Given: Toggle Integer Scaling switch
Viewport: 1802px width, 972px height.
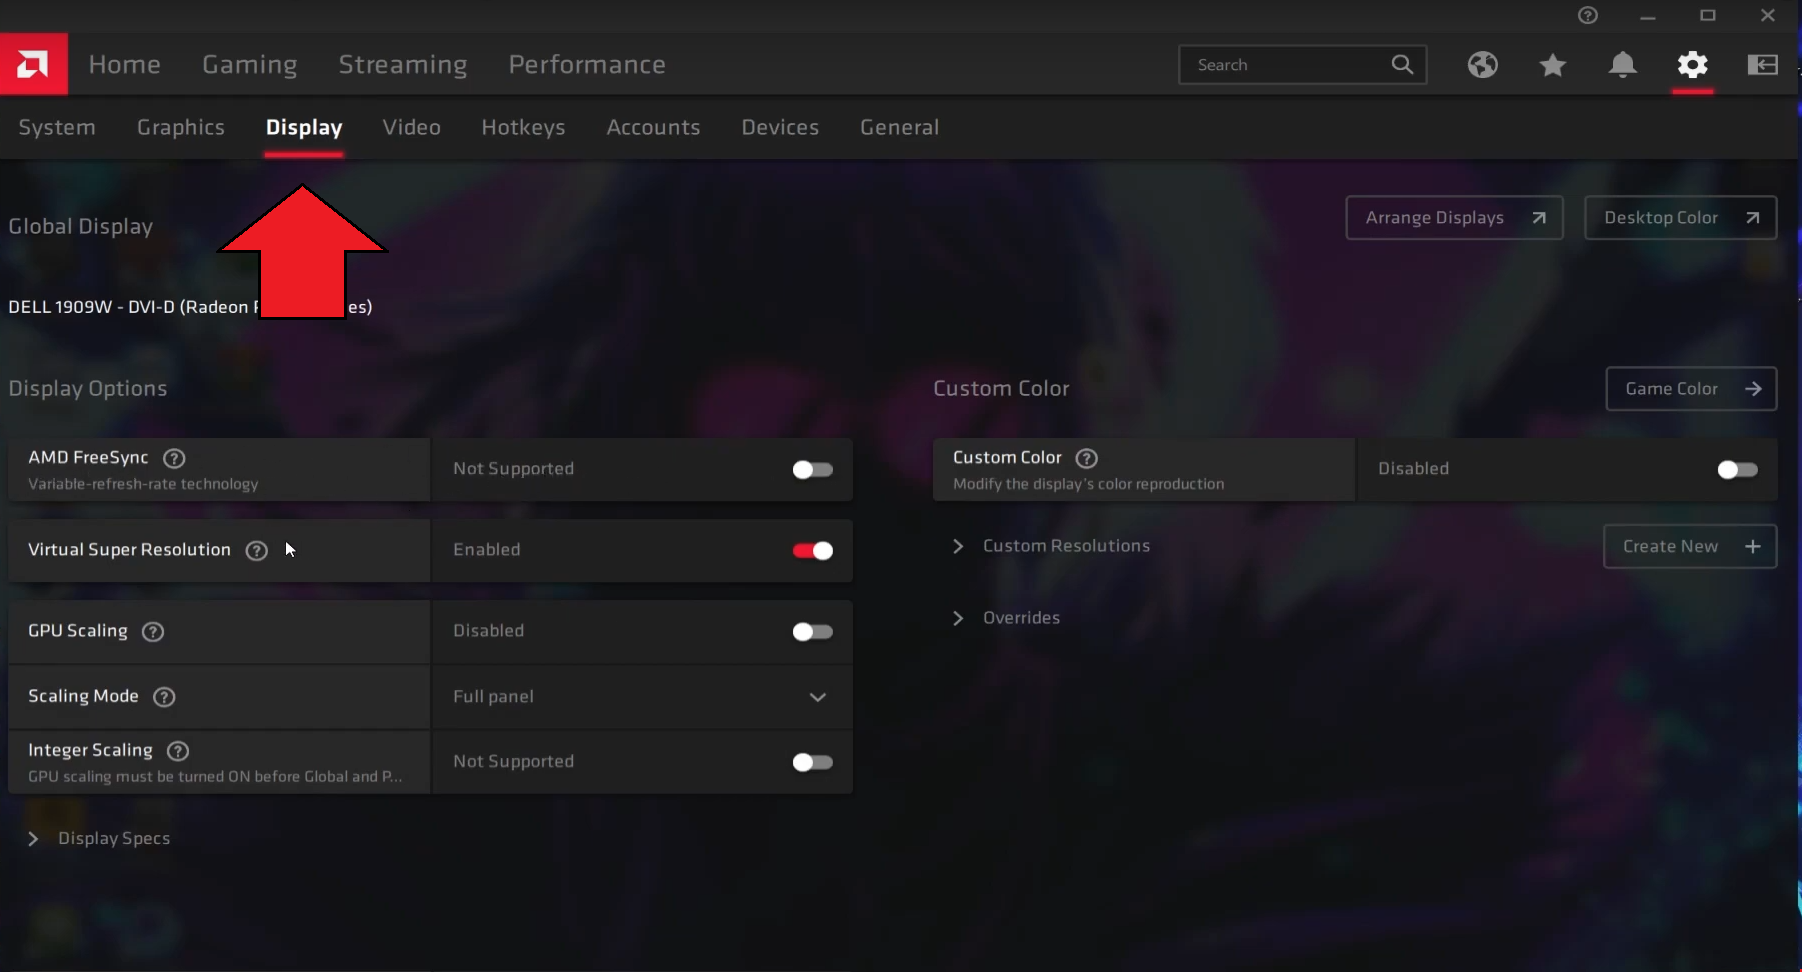Looking at the screenshot, I should click(x=812, y=762).
